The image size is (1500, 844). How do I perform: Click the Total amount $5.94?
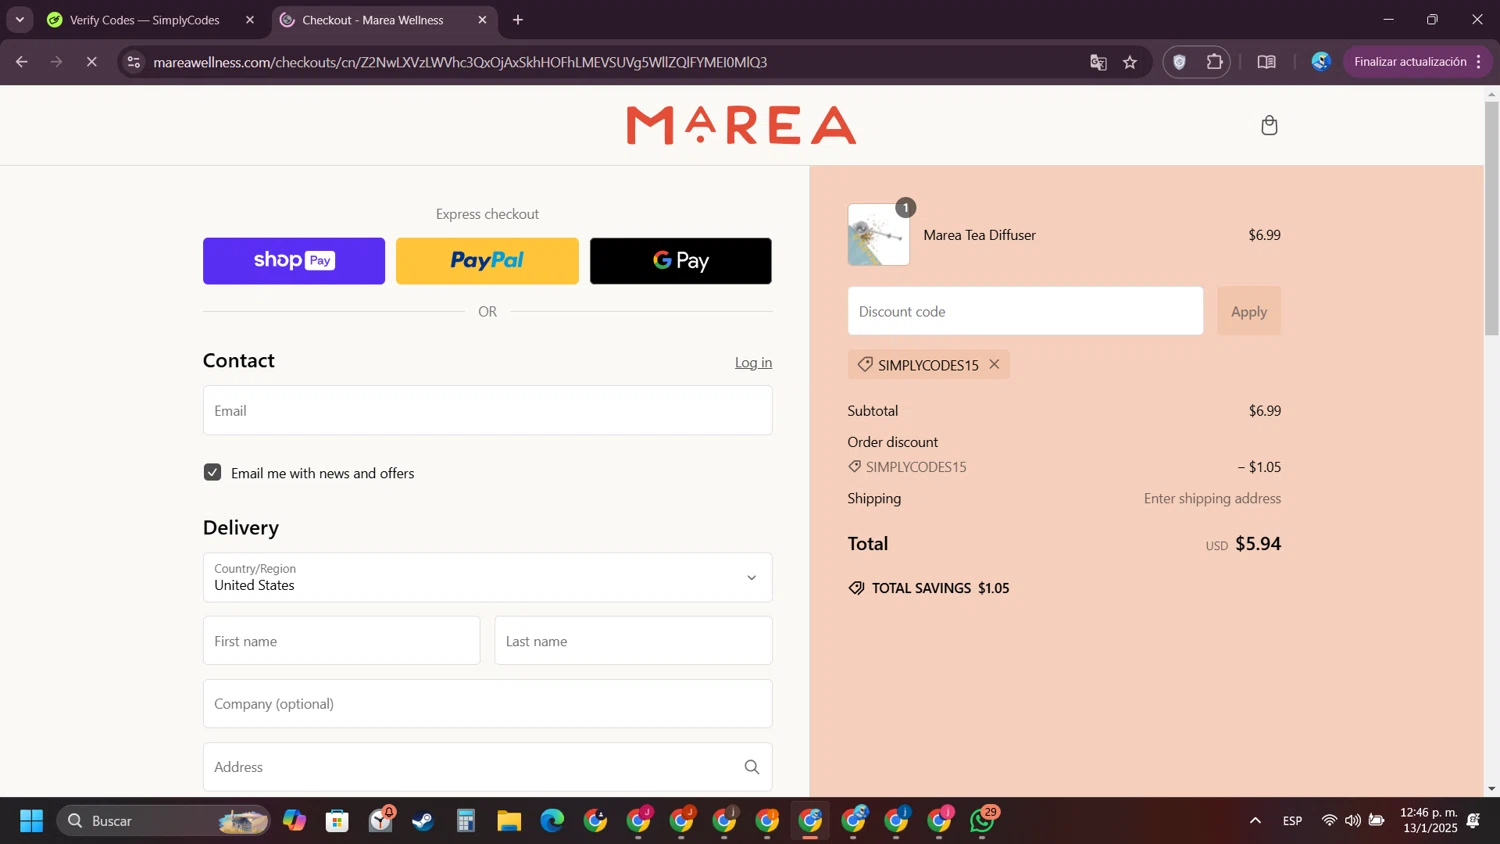1258,544
